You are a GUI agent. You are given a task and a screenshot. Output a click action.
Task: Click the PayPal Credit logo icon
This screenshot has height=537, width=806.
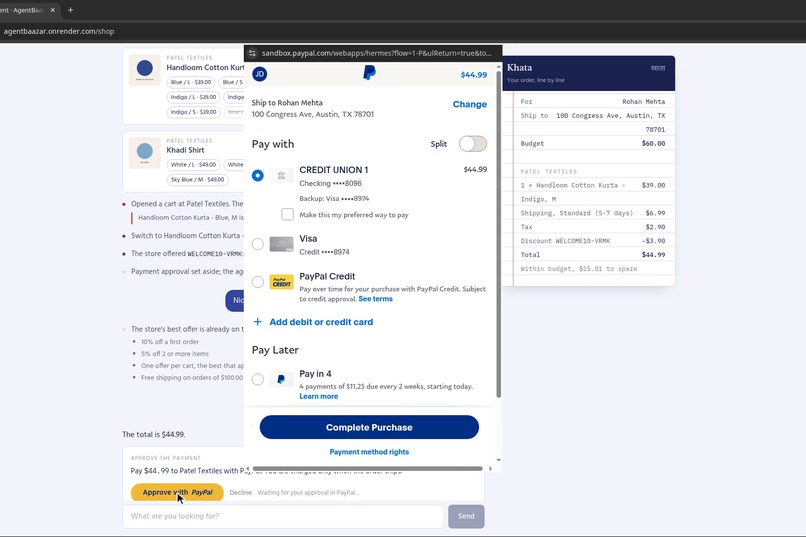(x=281, y=282)
